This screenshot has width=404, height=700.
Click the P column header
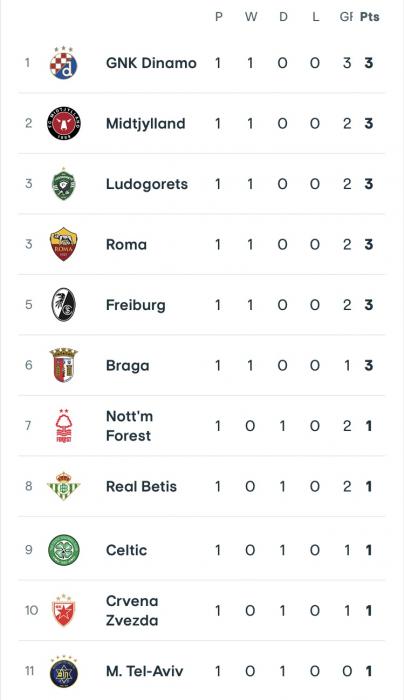tap(219, 17)
